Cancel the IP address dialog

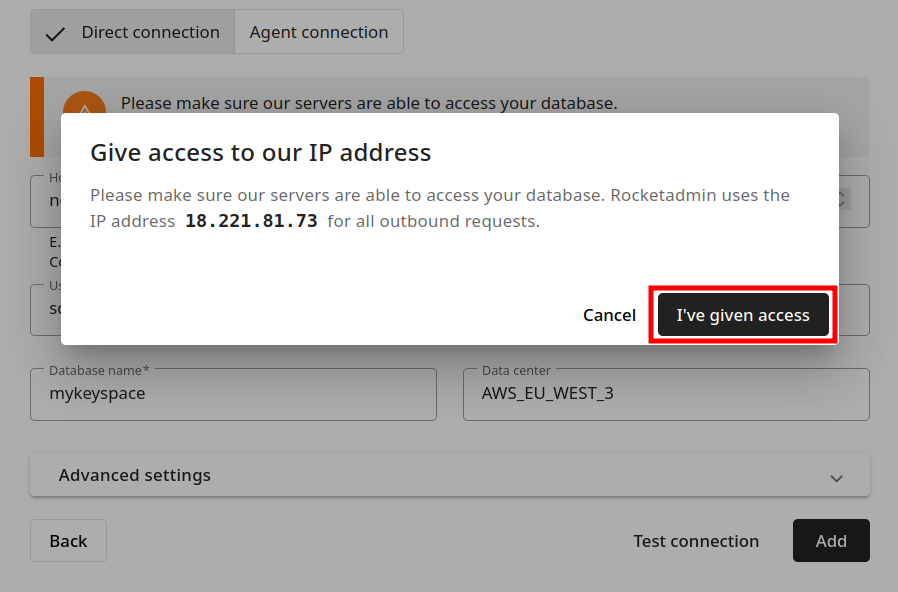[x=609, y=315]
